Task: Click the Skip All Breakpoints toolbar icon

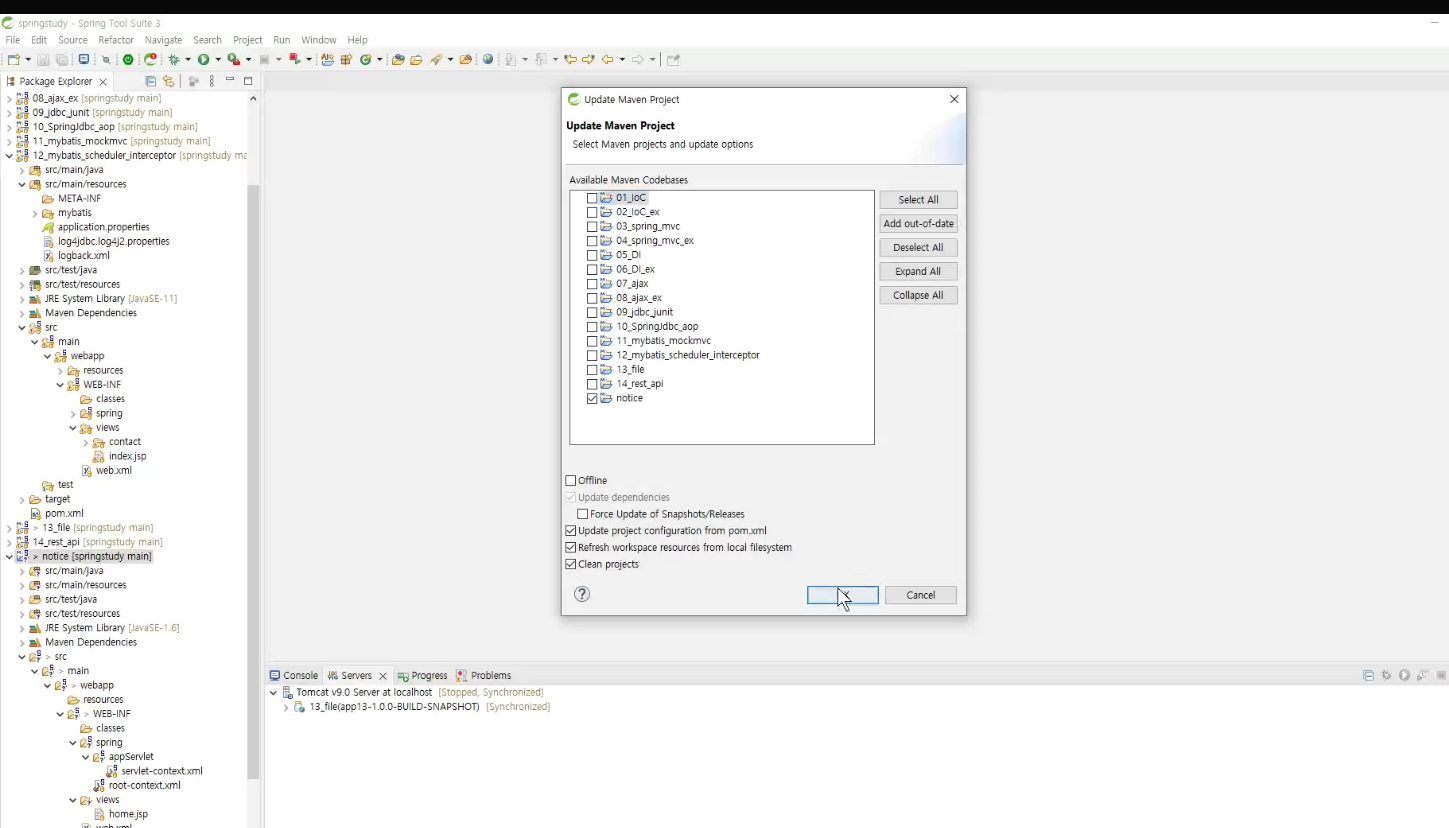Action: pyautogui.click(x=106, y=60)
